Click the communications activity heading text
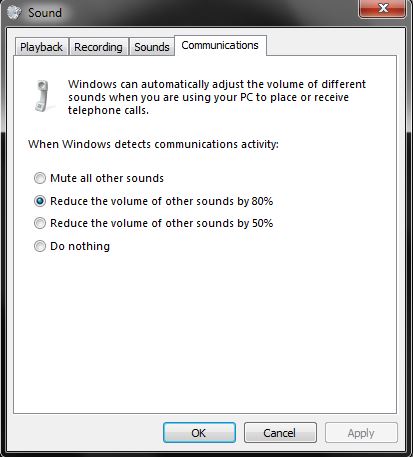The height and width of the screenshot is (457, 413). tap(153, 144)
